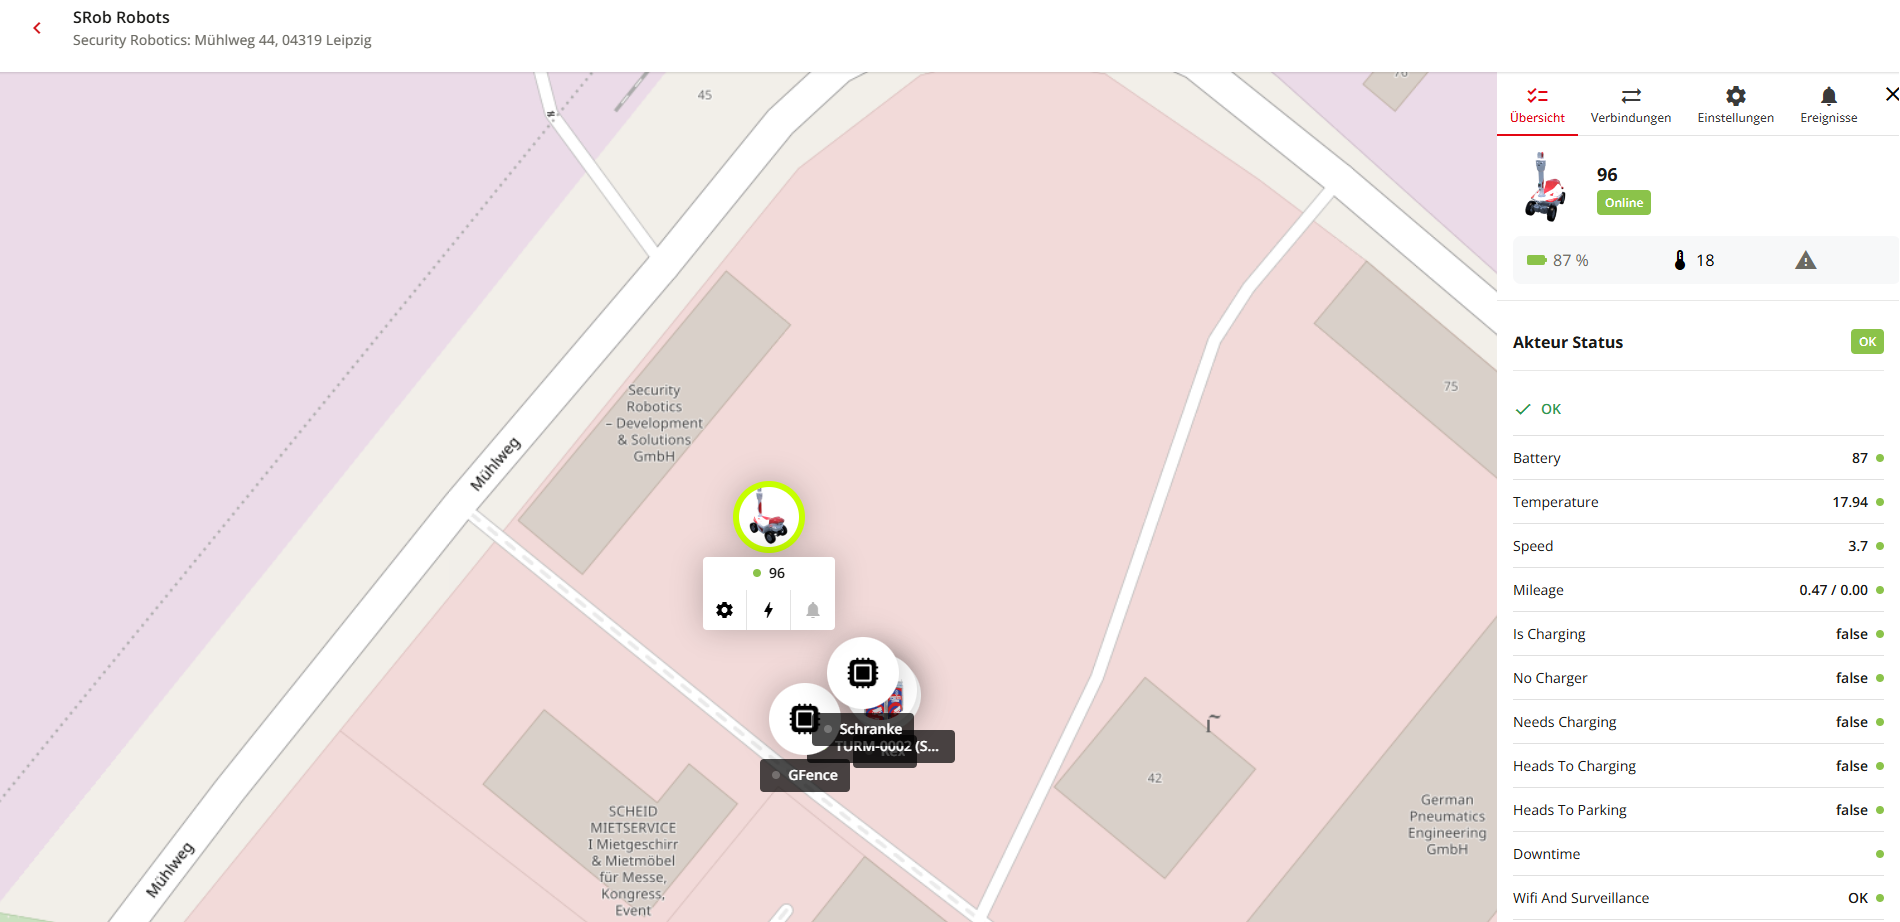Close the side panel with X
The image size is (1900, 922).
pyautogui.click(x=1890, y=95)
